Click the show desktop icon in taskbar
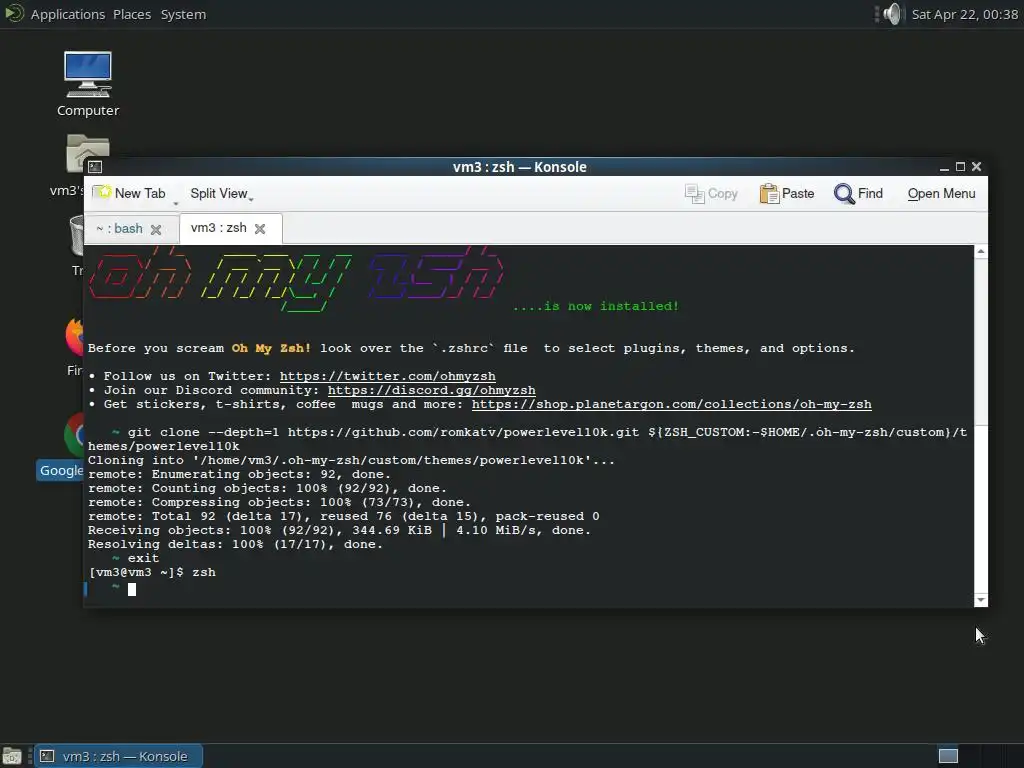The image size is (1024, 768). coord(12,756)
